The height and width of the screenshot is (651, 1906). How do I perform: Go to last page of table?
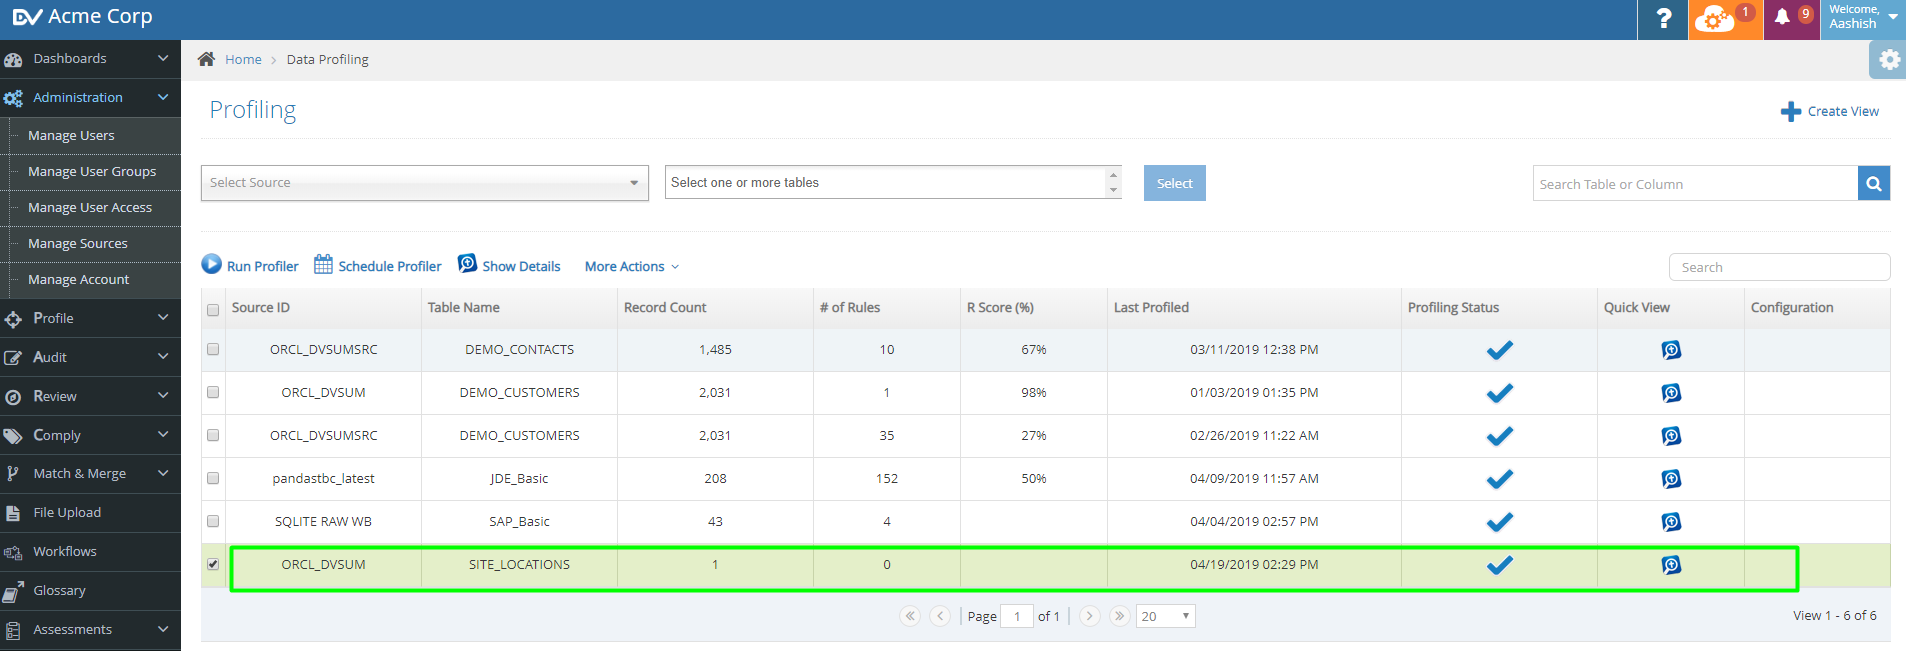(1120, 616)
